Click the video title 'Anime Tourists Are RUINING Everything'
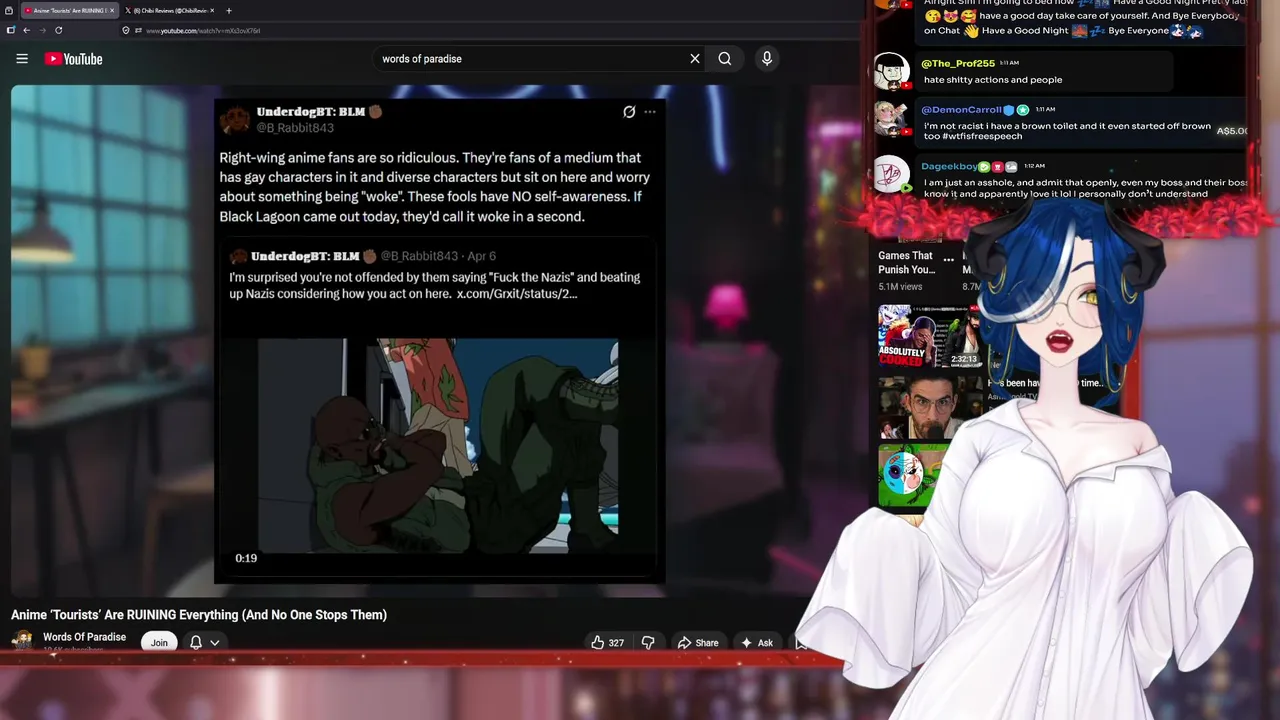This screenshot has width=1280, height=720. coord(199,615)
